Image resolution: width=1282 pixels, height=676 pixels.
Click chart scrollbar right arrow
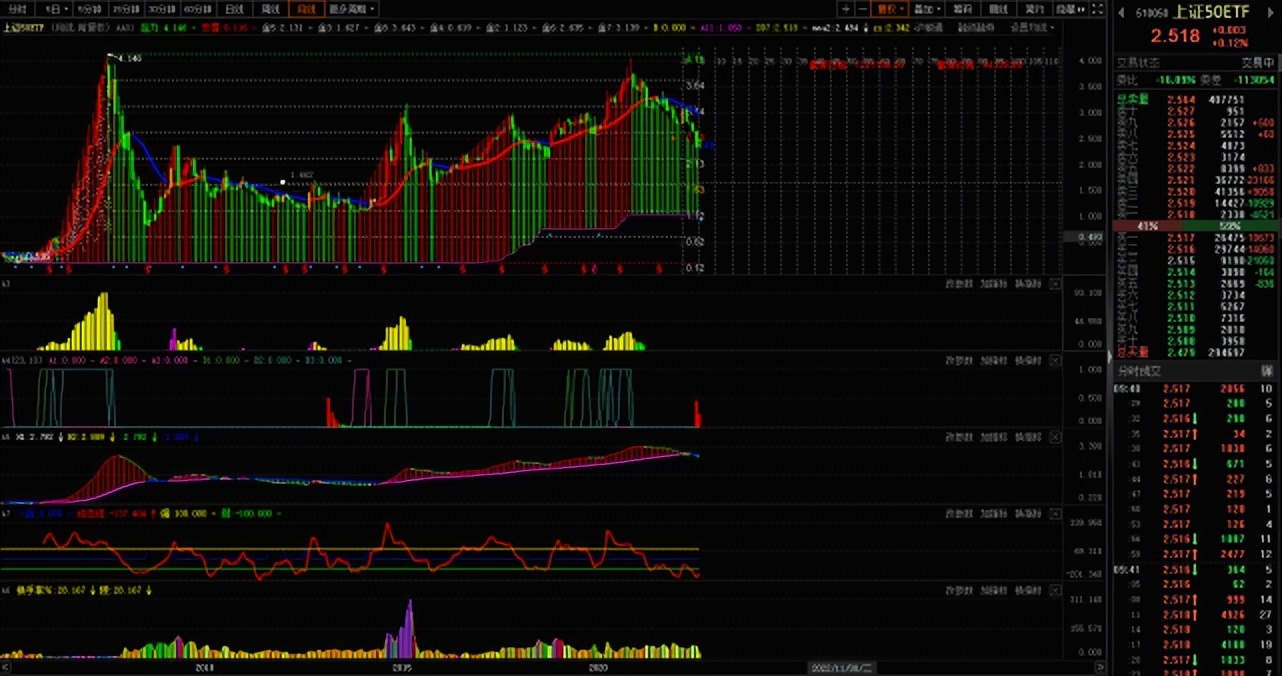point(1099,666)
